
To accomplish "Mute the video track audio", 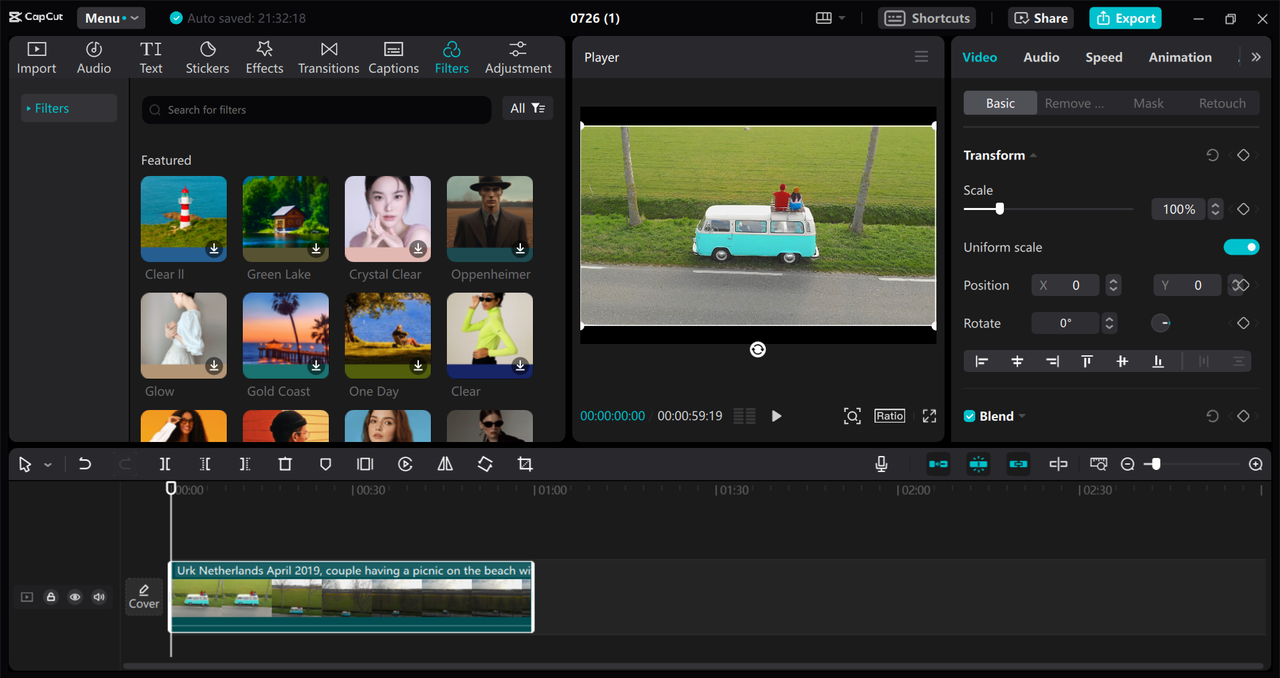I will [x=99, y=597].
